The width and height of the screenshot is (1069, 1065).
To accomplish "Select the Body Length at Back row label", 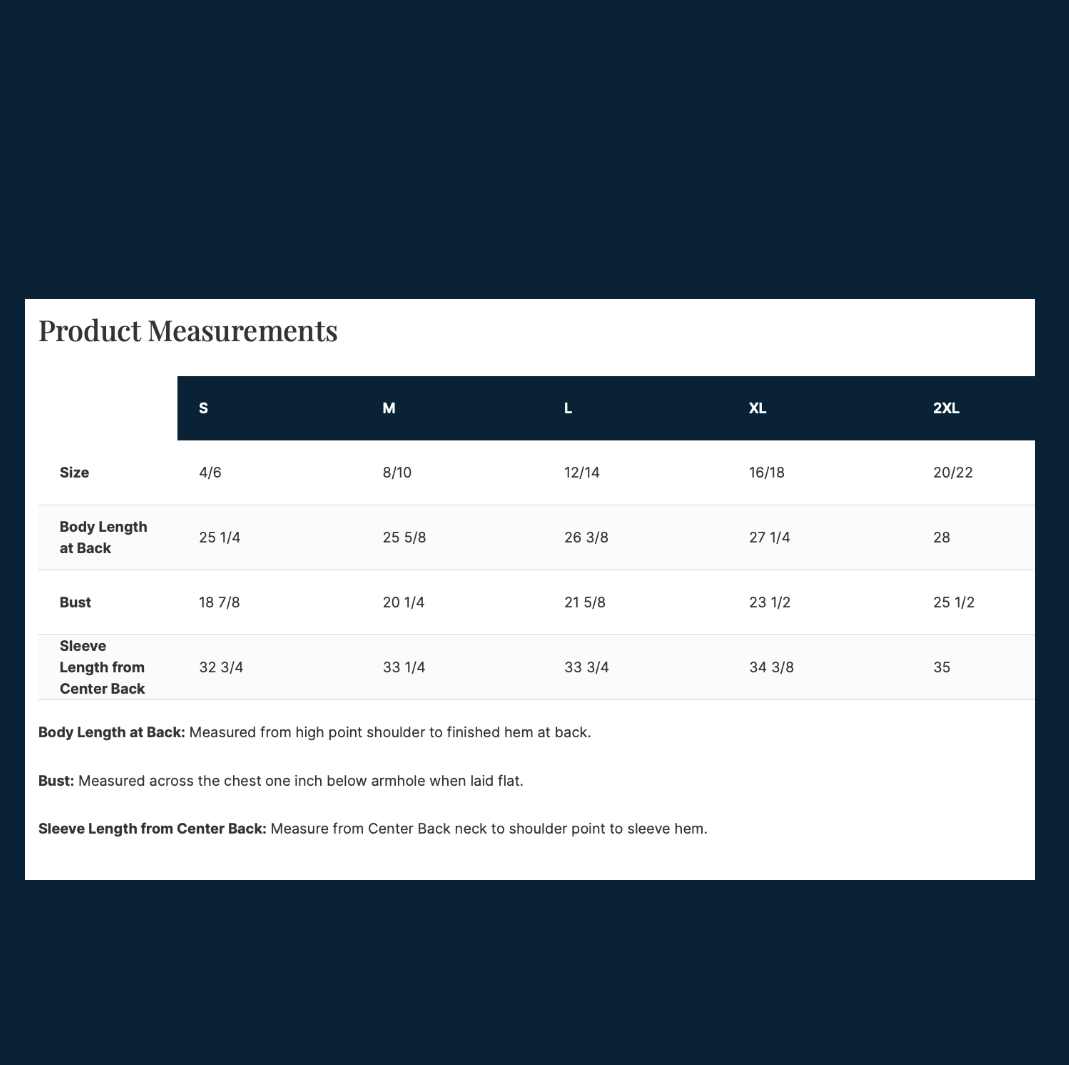I will click(x=103, y=537).
